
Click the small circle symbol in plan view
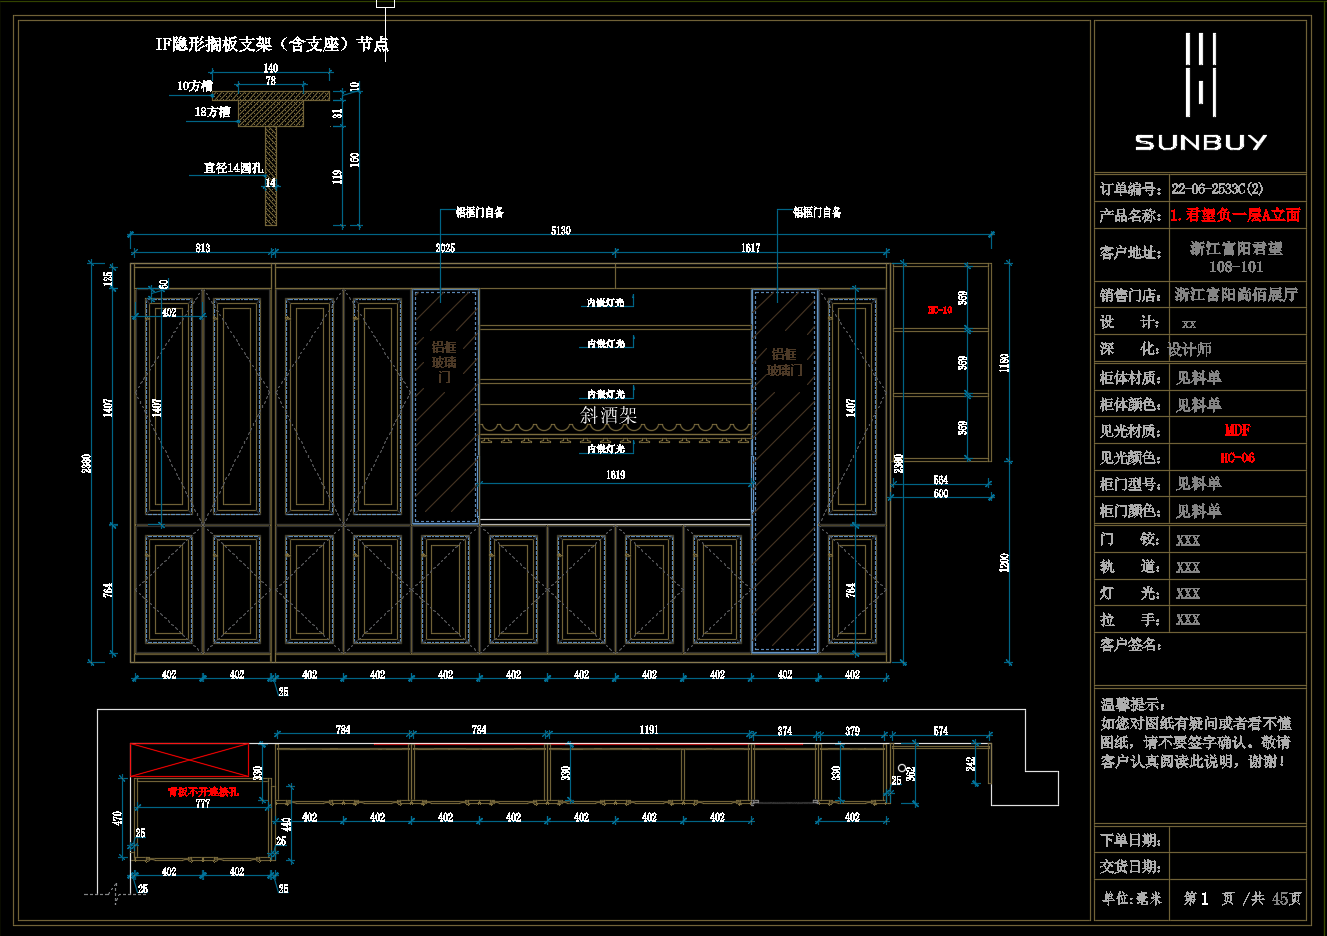click(901, 769)
